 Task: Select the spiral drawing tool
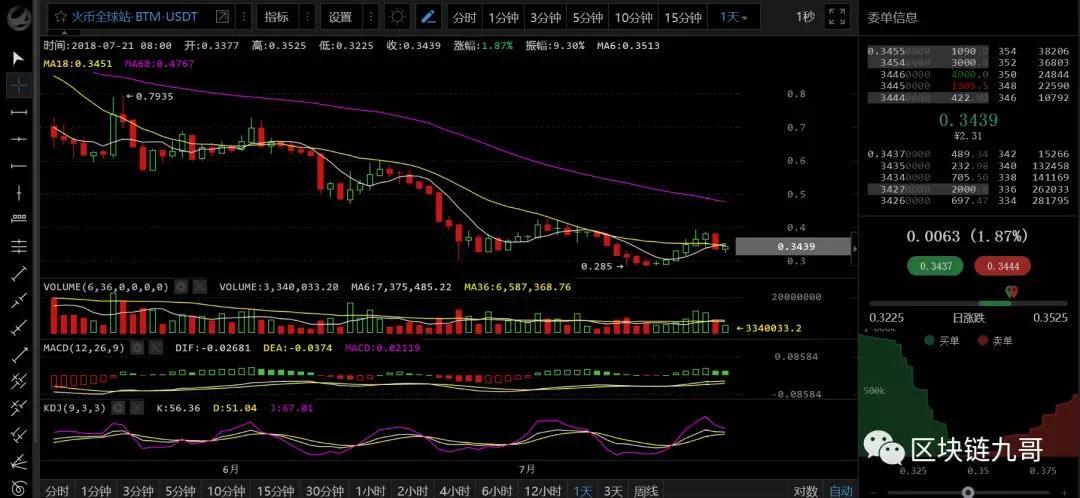19,488
